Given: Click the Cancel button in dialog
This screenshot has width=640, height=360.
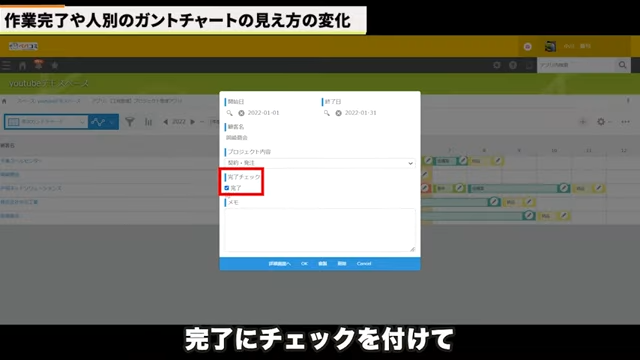Looking at the screenshot, I should pyautogui.click(x=364, y=264).
